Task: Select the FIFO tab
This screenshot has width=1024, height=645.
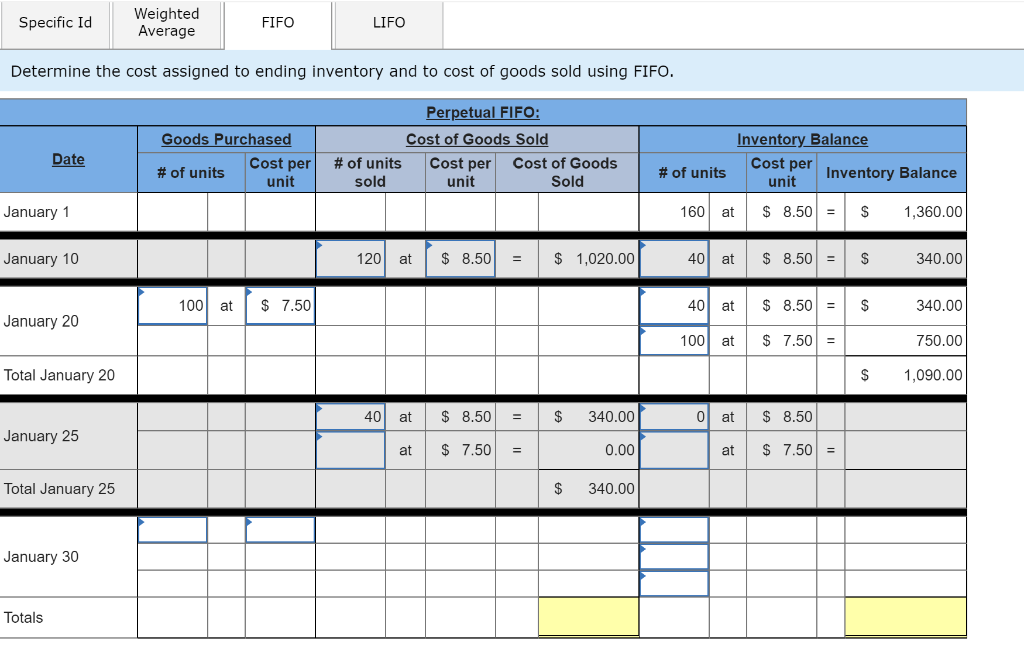Action: (278, 24)
